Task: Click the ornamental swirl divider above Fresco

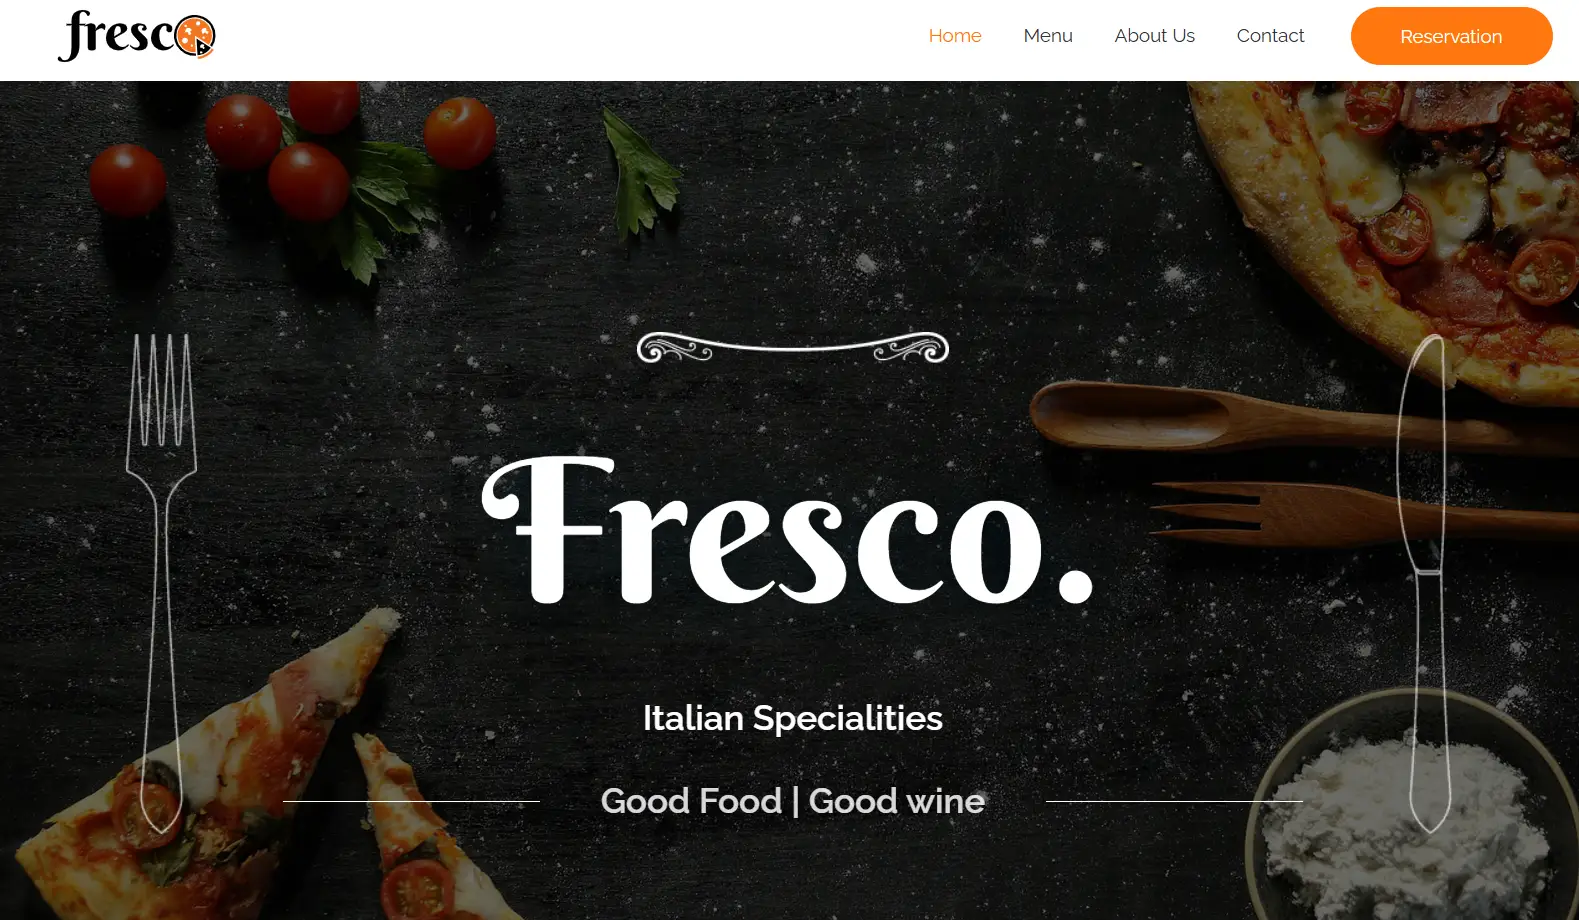Action: coord(792,347)
